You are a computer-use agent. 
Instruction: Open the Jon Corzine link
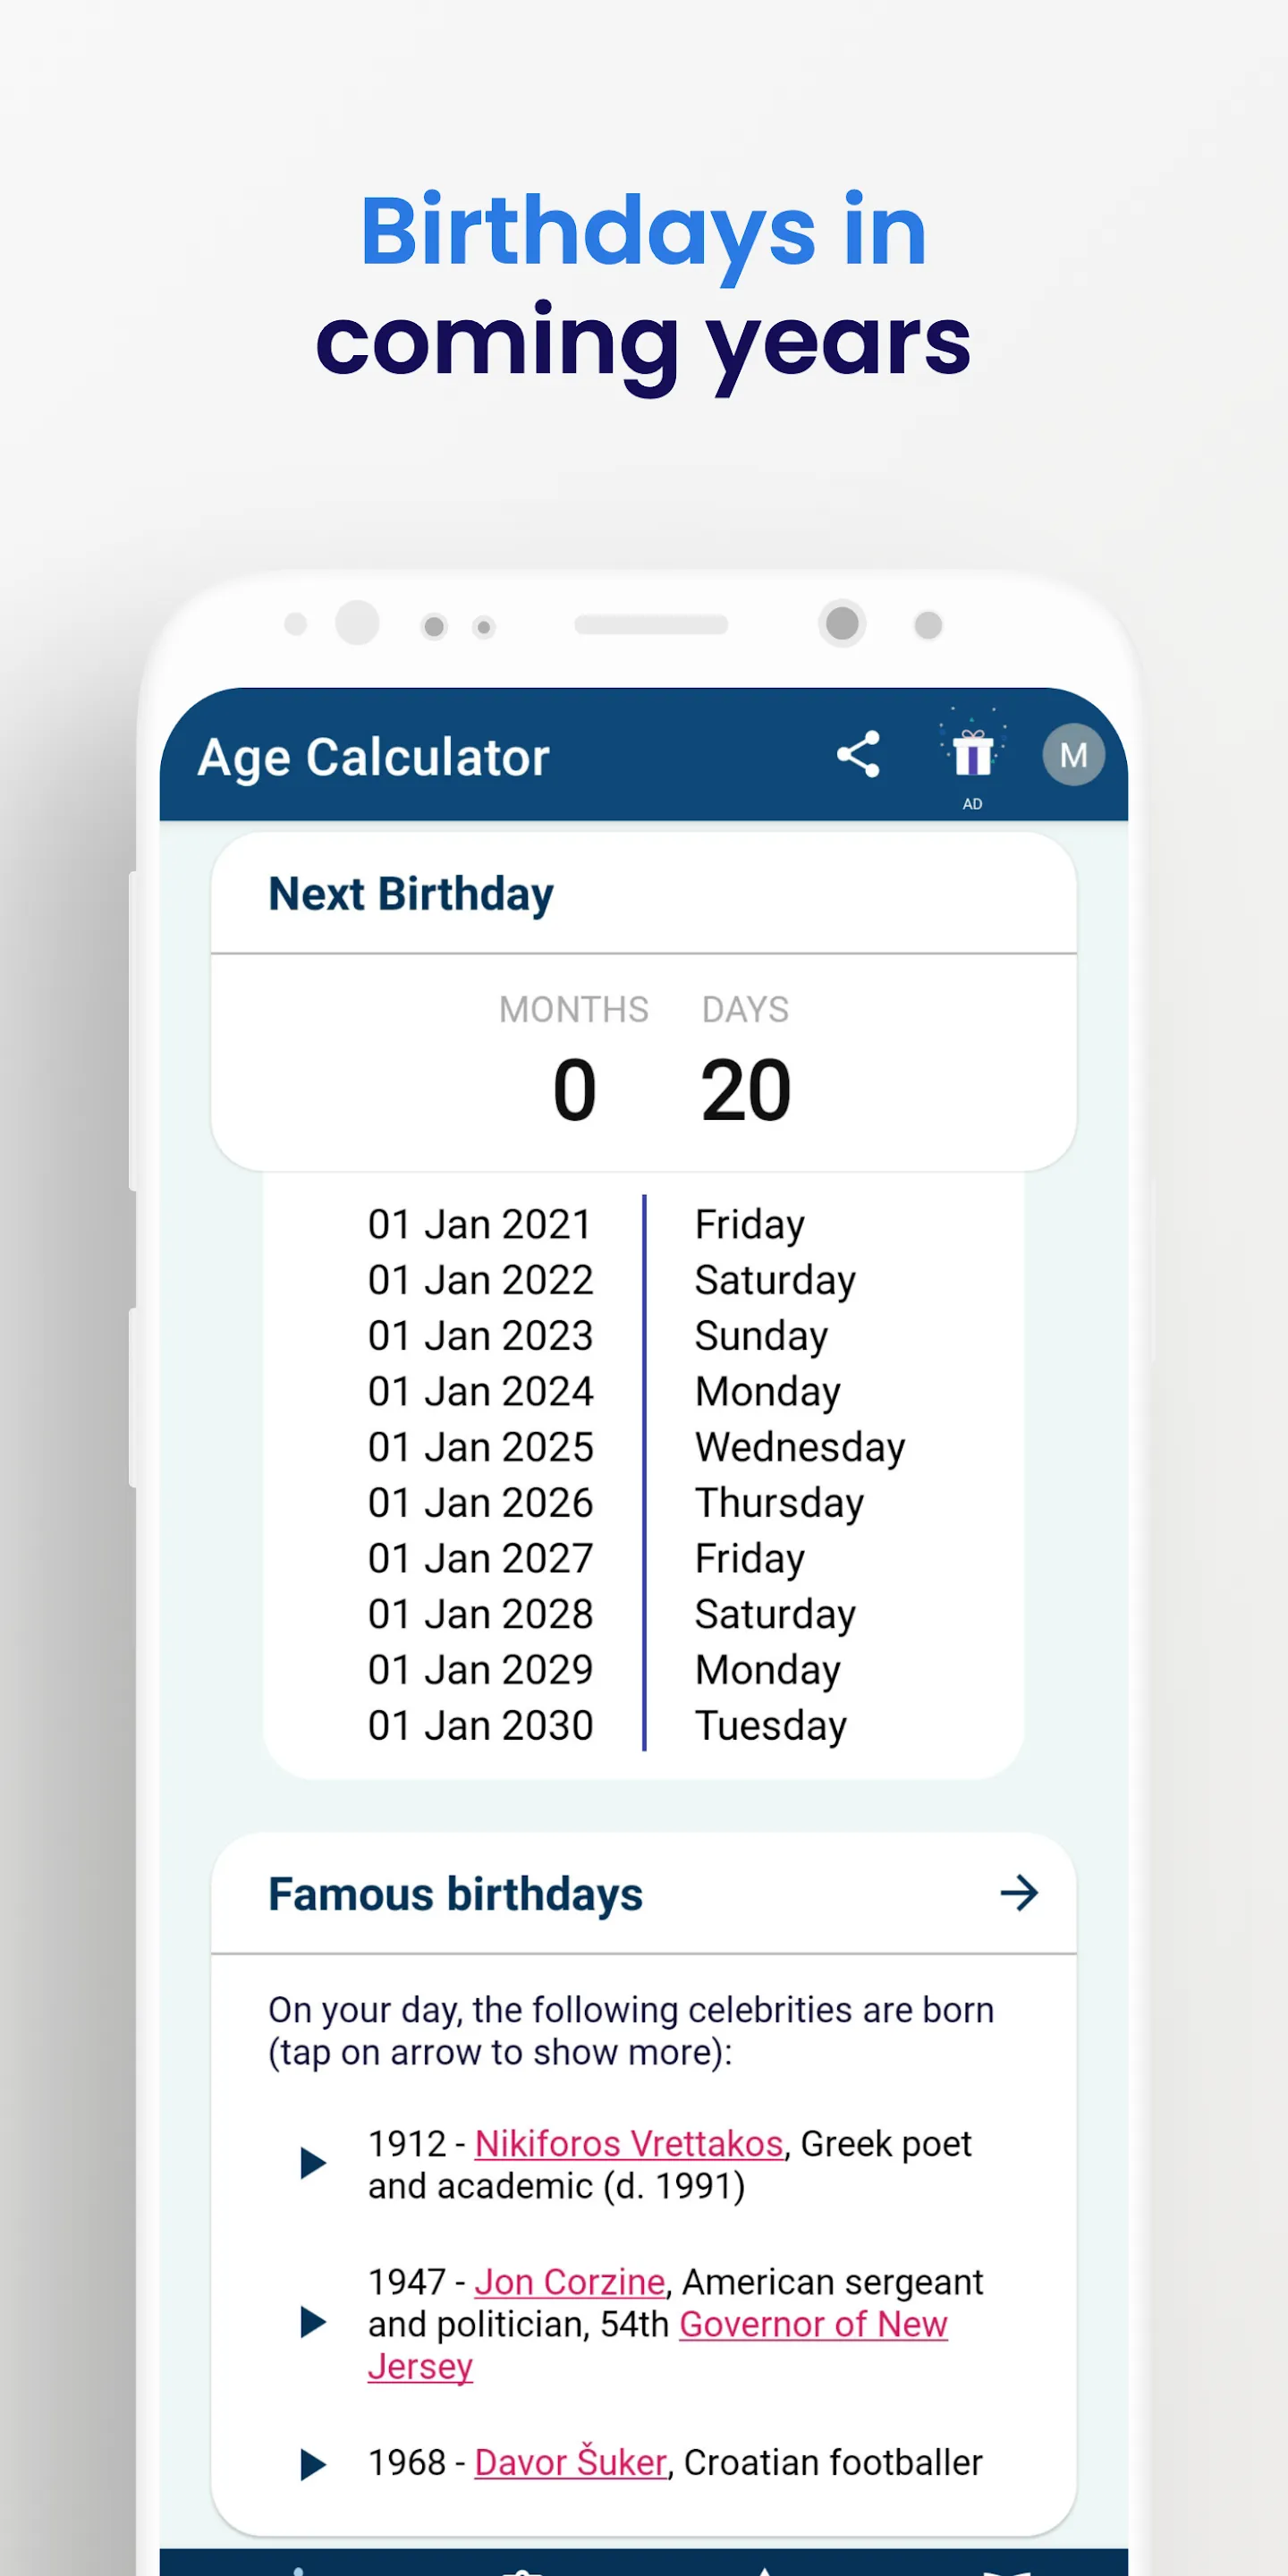point(569,2282)
